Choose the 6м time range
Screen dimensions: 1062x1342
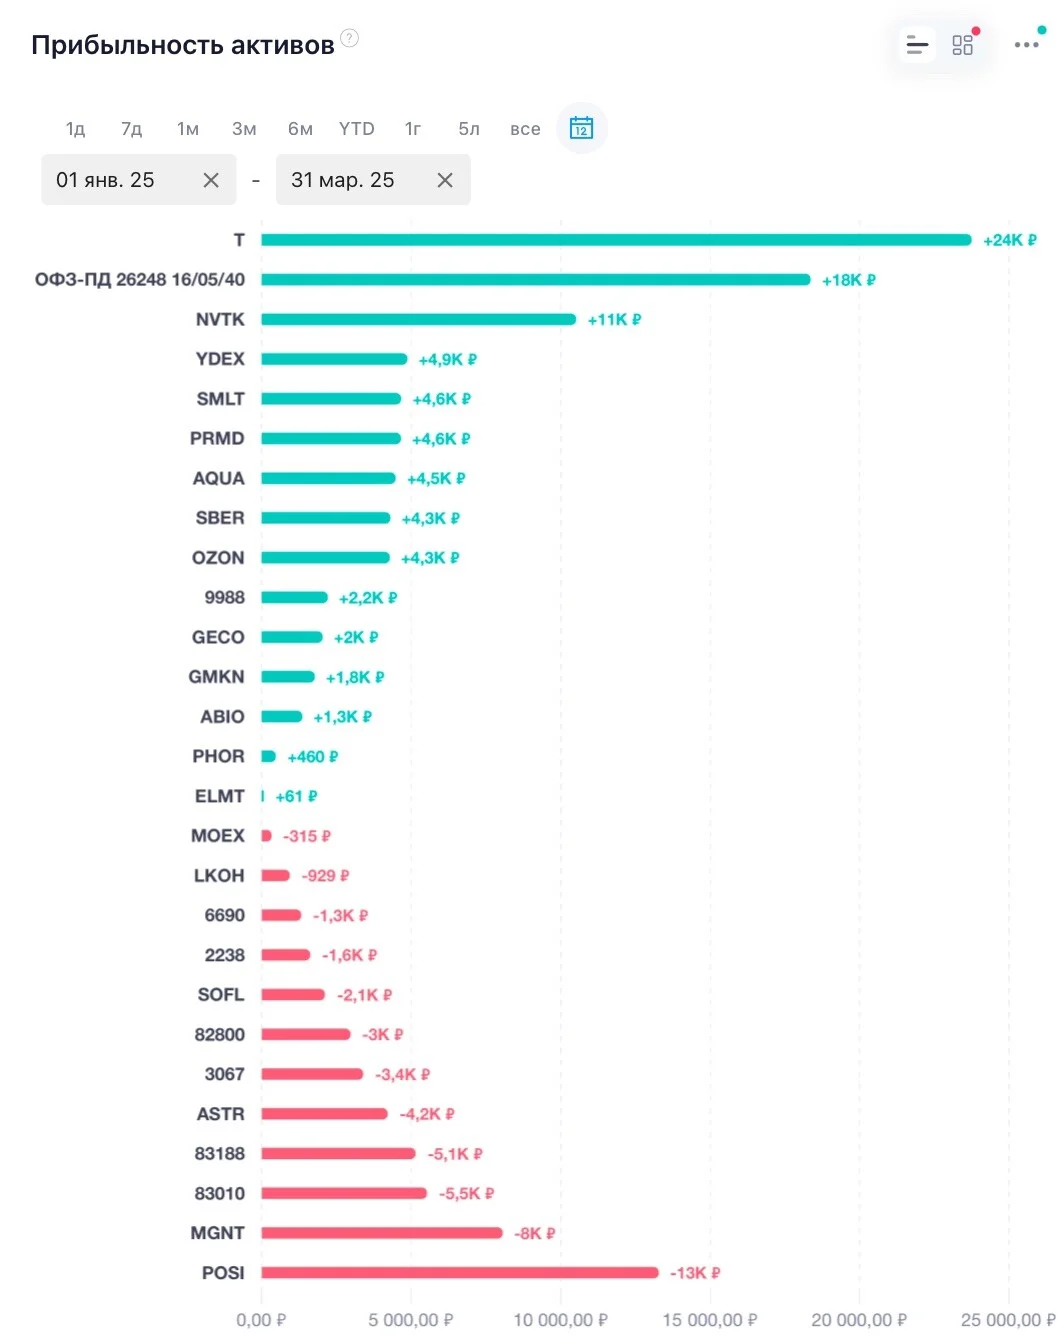click(x=300, y=129)
